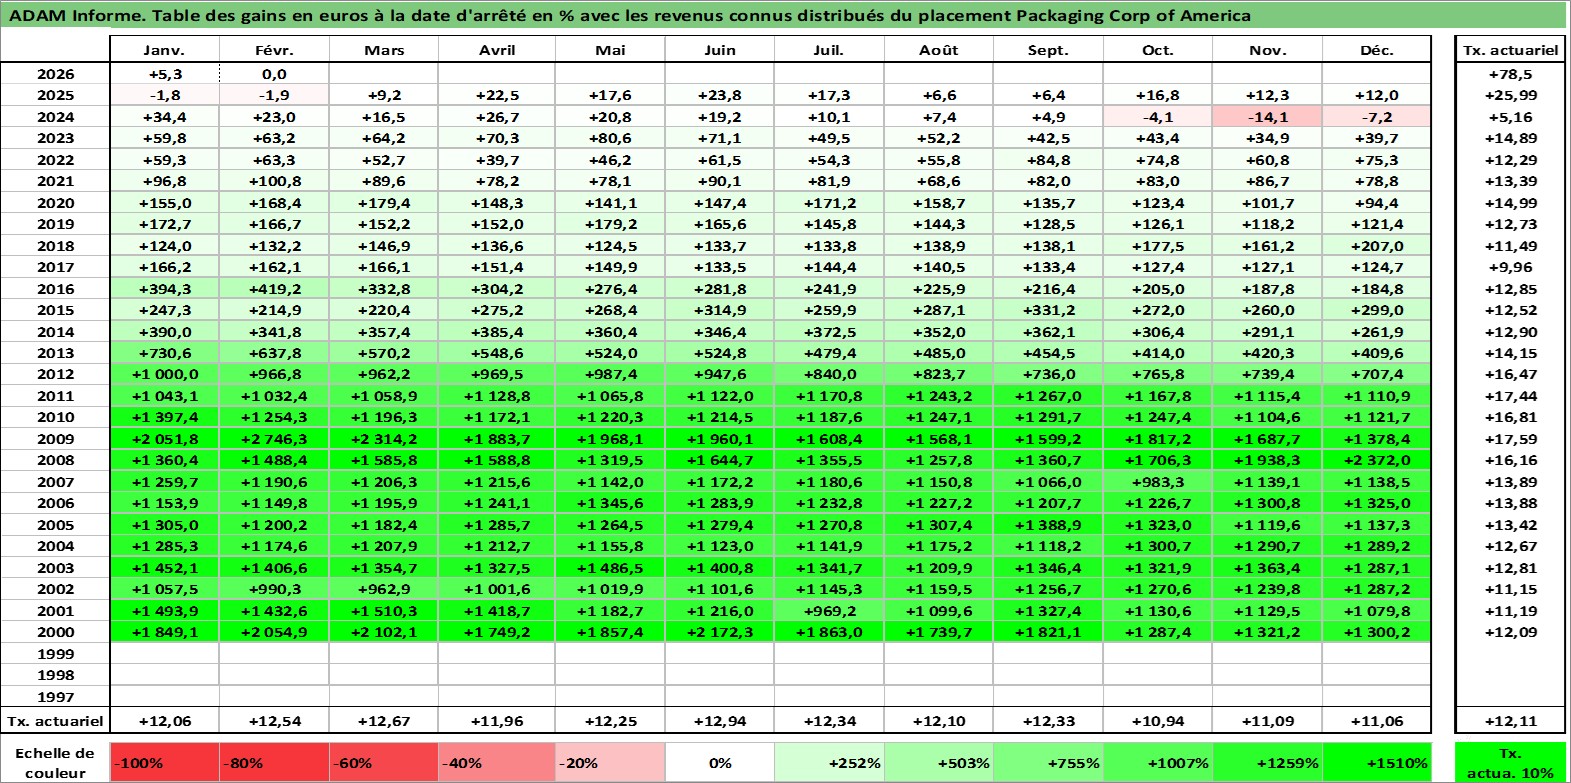This screenshot has height=783, width=1571.
Task: Click the cell +2 172,3 in 2000
Action: [720, 632]
